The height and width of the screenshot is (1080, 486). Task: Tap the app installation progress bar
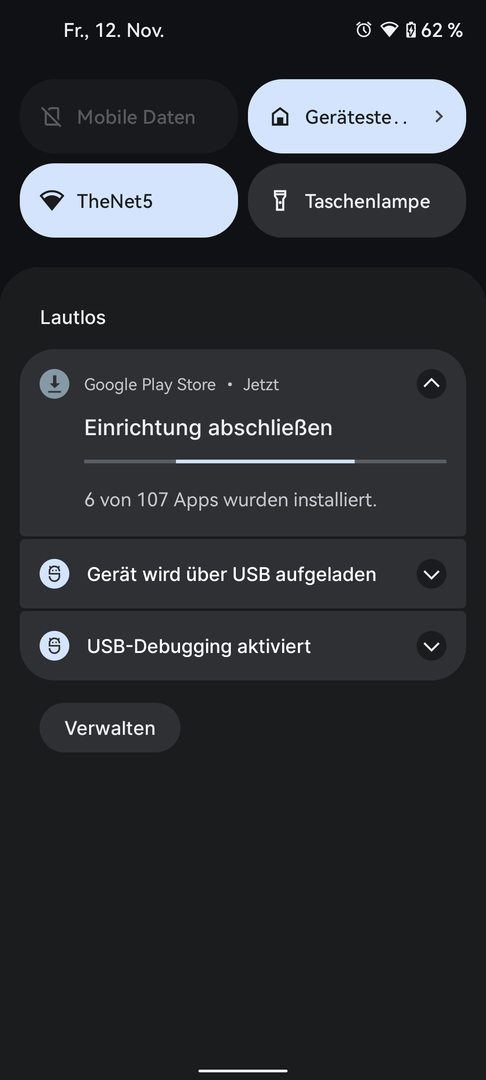coord(265,461)
